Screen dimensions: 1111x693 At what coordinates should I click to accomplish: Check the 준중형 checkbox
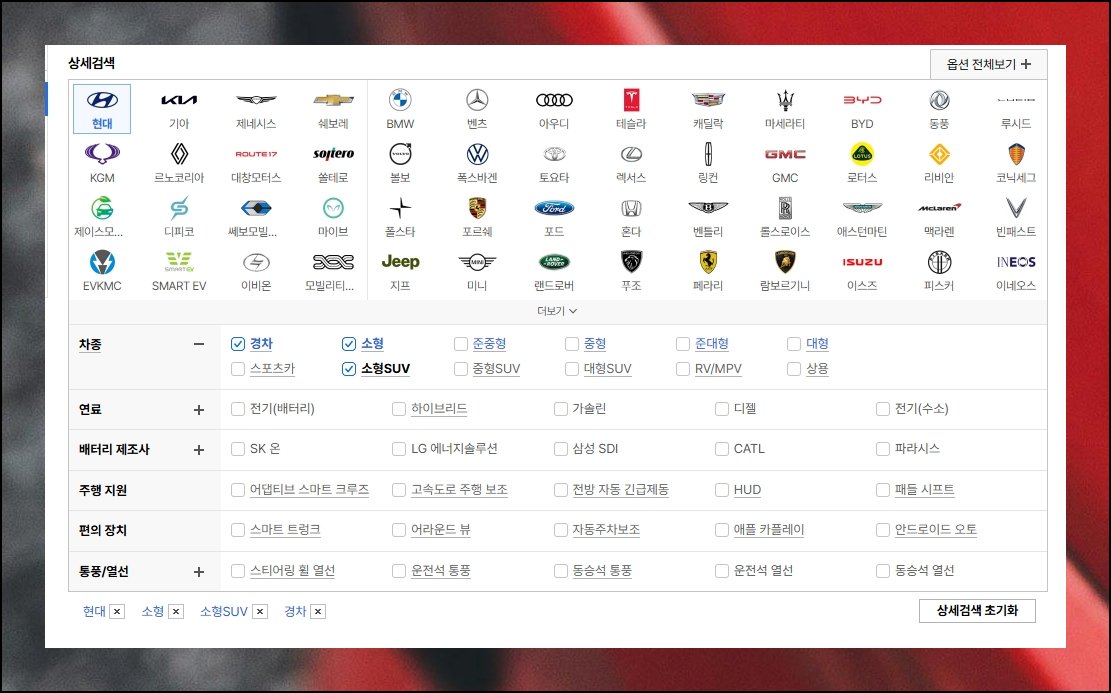coord(461,344)
